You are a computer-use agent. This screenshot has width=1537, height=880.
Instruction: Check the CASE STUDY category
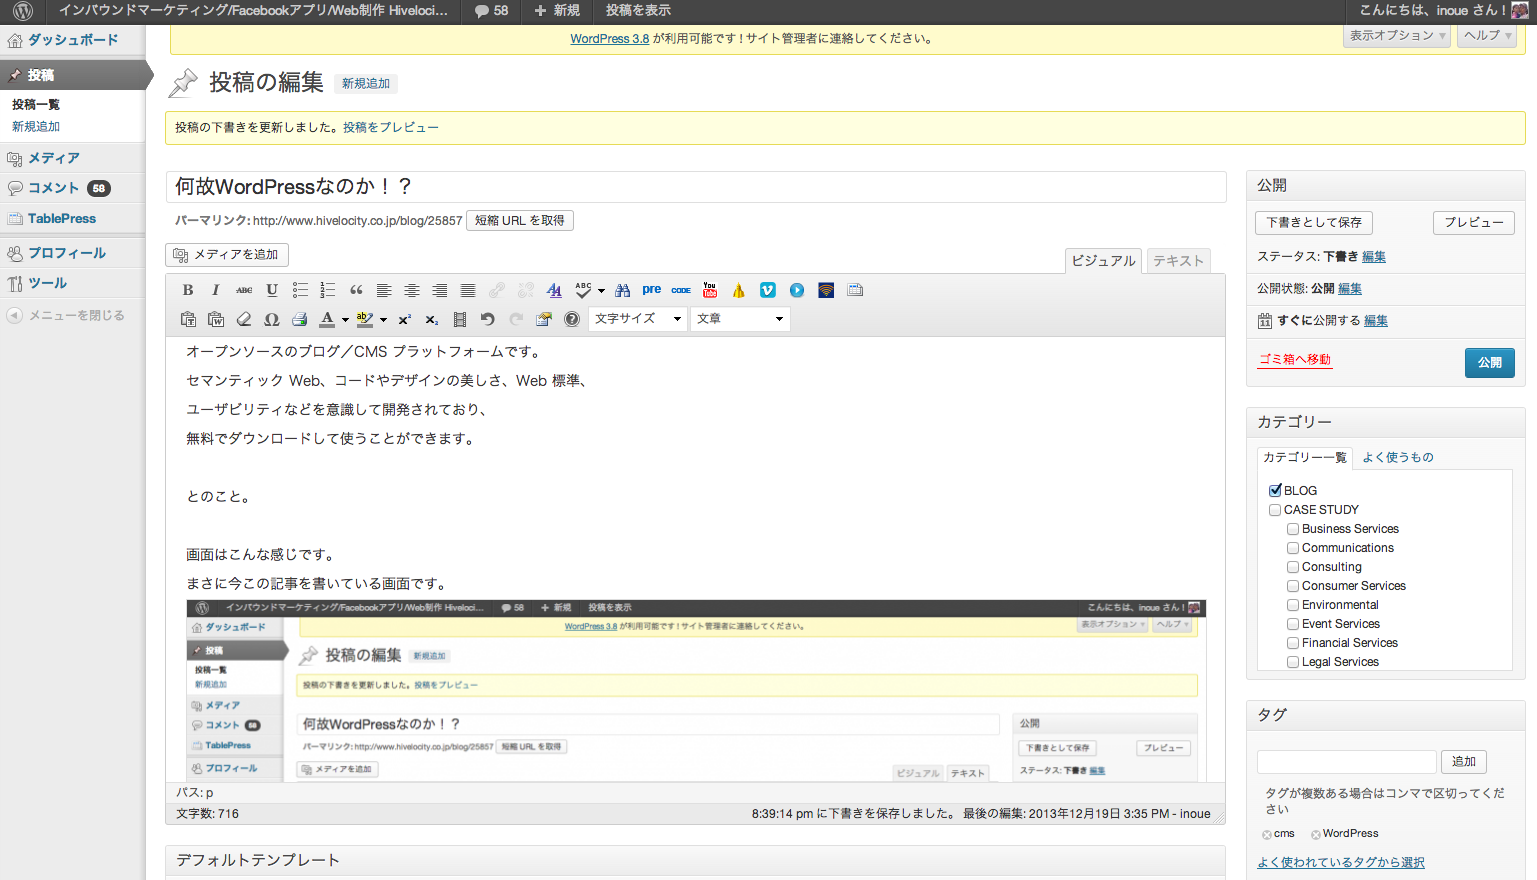point(1275,509)
